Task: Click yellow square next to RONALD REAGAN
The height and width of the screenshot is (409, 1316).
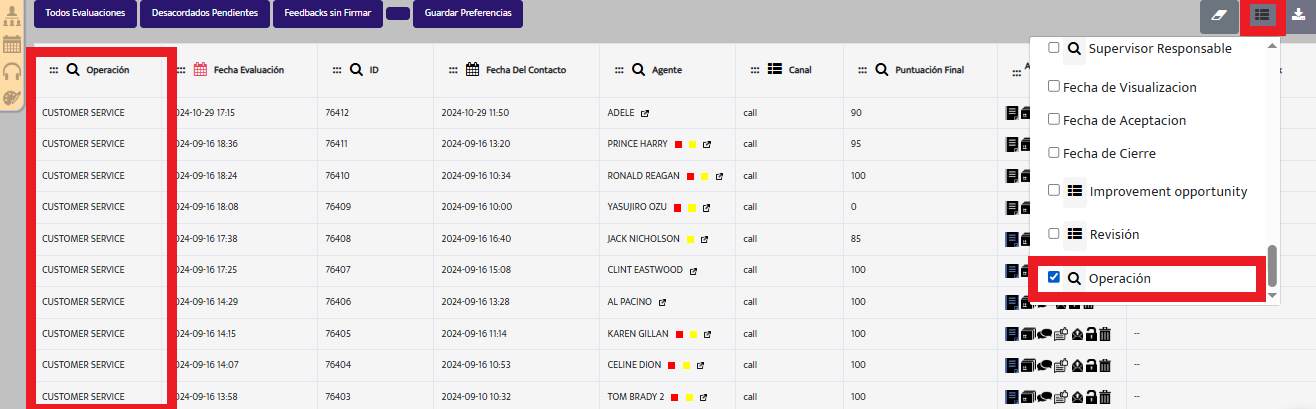Action: 704,176
